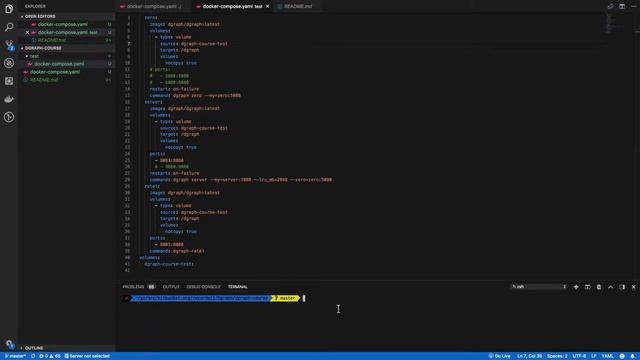Click the 'dgraph-ratel' command text
This screenshot has height=360, width=640.
pyautogui.click(x=189, y=251)
